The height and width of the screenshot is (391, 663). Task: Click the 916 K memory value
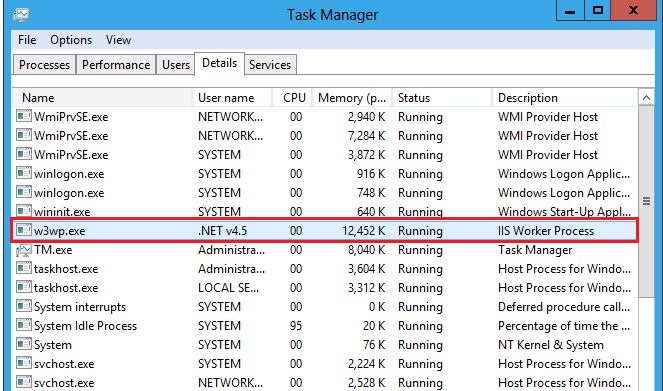coord(371,174)
